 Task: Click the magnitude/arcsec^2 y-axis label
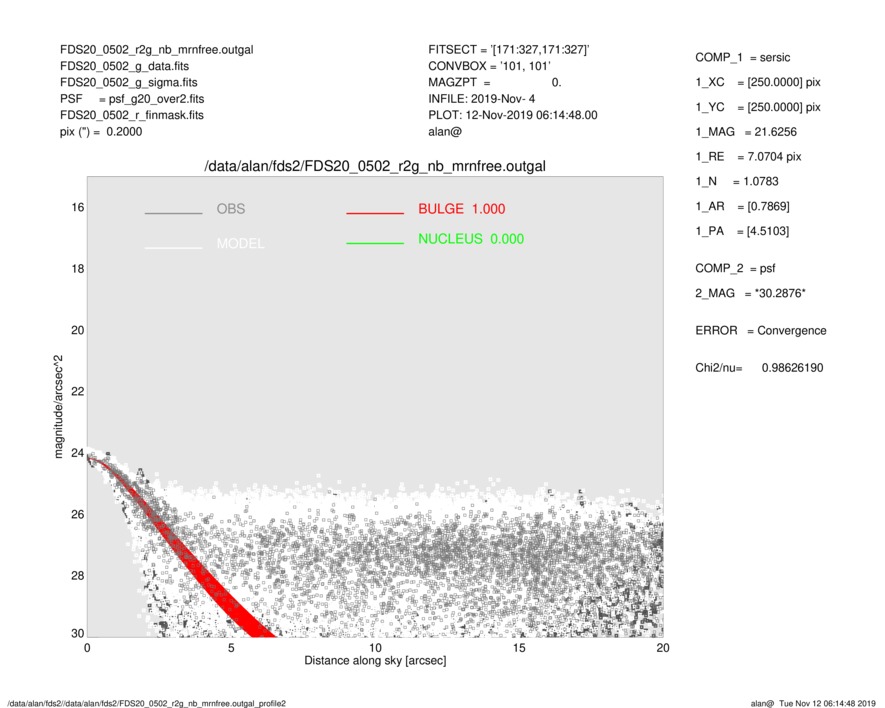58,407
